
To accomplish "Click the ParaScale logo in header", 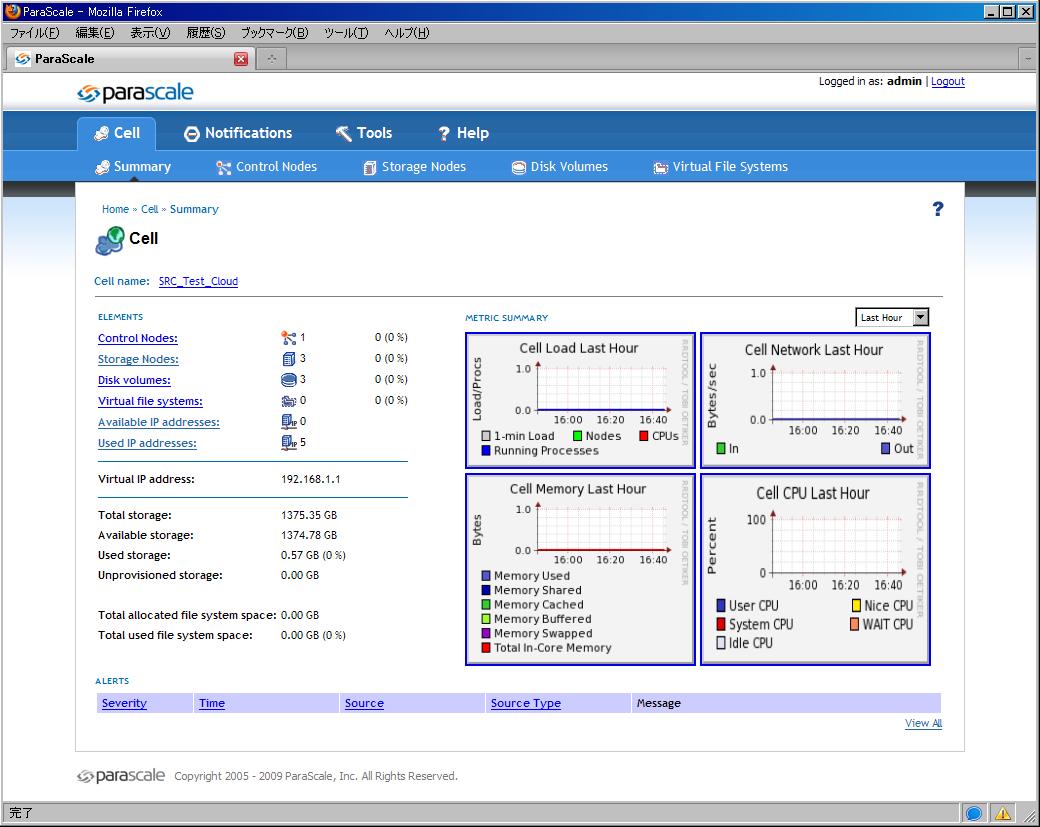I will pos(135,93).
